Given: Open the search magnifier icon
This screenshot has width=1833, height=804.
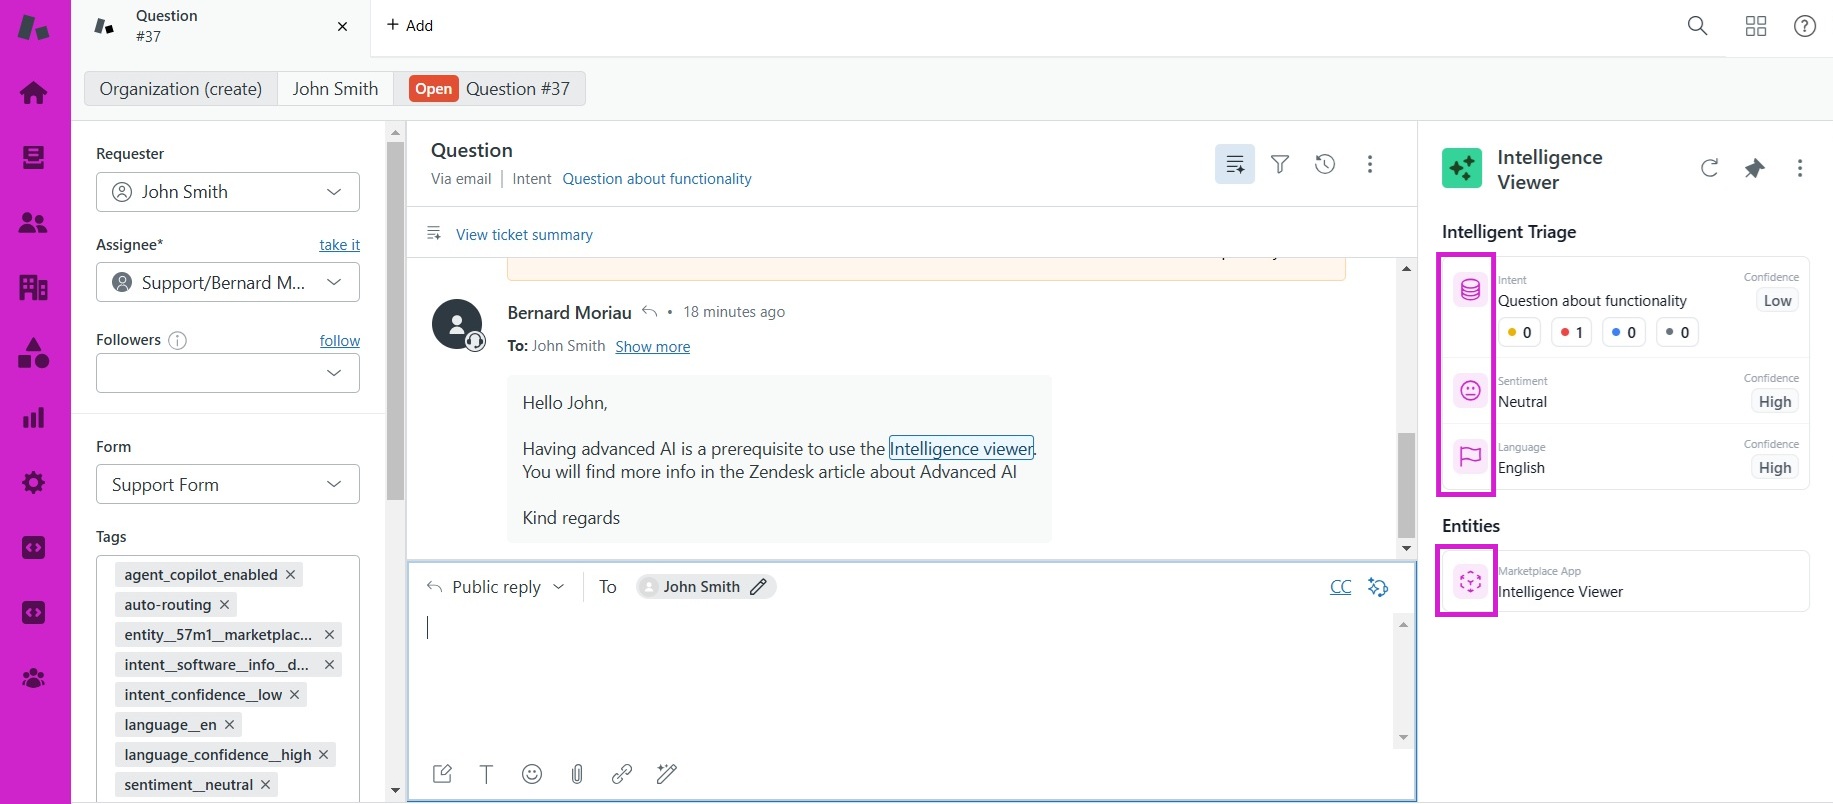Looking at the screenshot, I should tap(1697, 26).
